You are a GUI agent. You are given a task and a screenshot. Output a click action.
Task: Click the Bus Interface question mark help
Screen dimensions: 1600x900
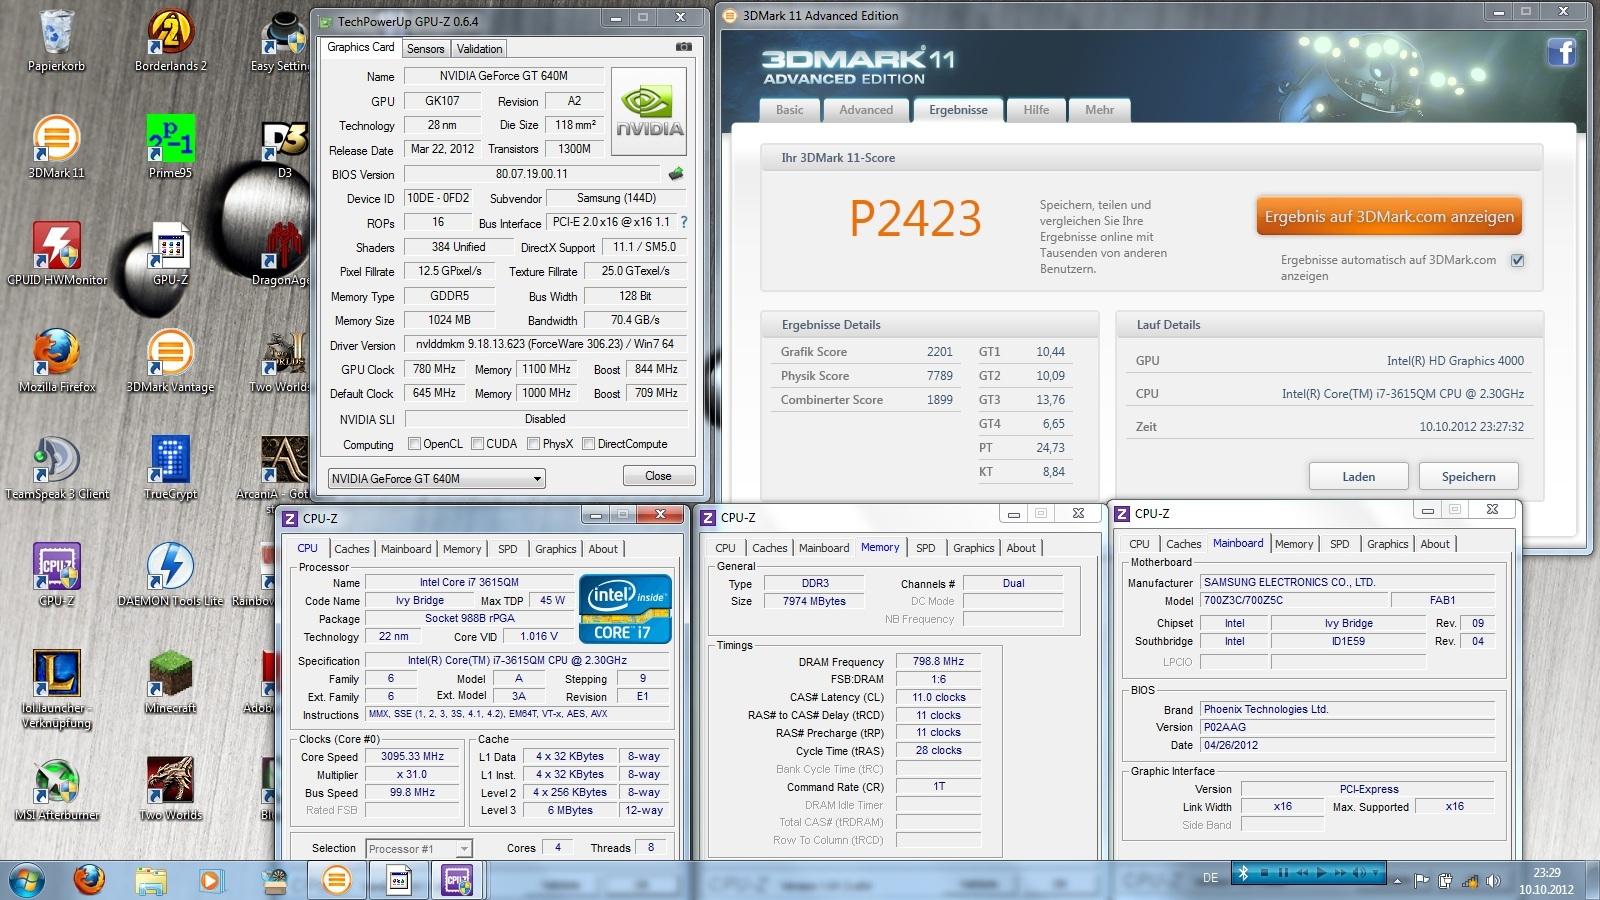click(684, 222)
